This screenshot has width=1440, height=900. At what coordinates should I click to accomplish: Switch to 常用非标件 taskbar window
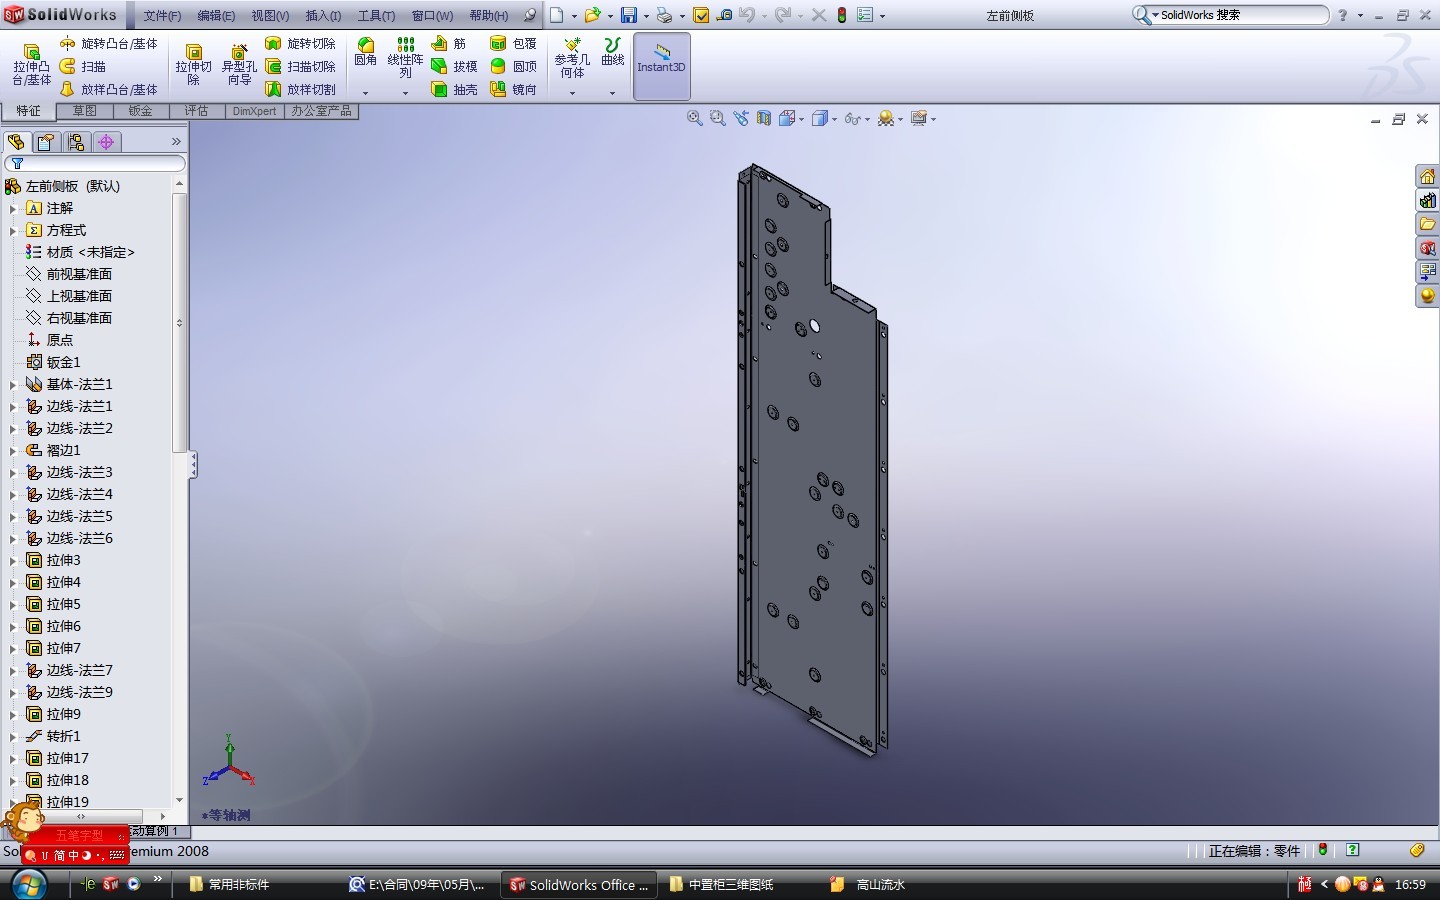(238, 884)
